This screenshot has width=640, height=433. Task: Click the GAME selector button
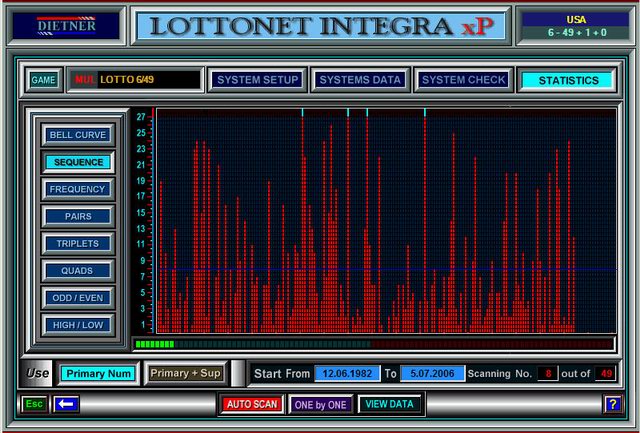click(x=43, y=80)
